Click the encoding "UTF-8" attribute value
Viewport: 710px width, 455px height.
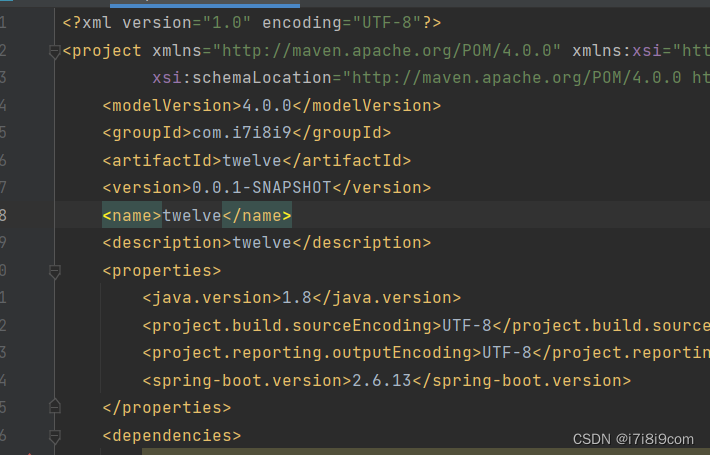[387, 23]
